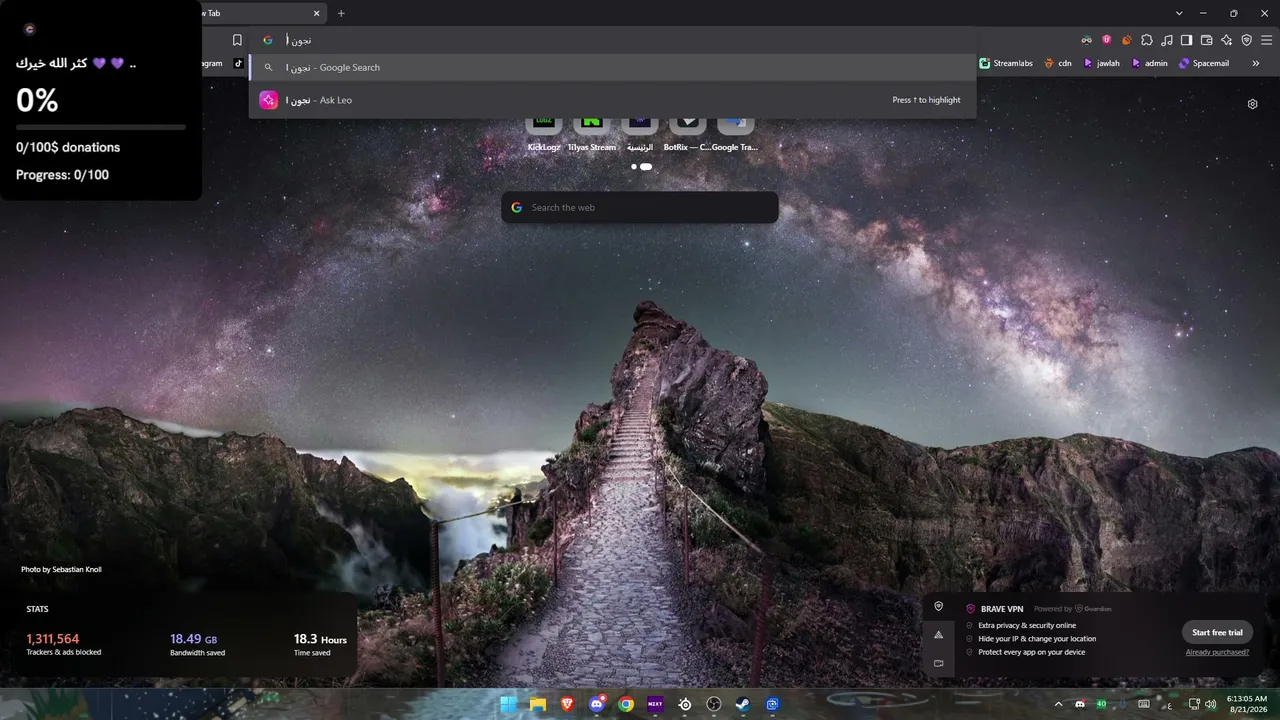Image resolution: width=1280 pixels, height=720 pixels.
Task: Click Photo by Sebastian Knoll credit
Action: pyautogui.click(x=61, y=570)
